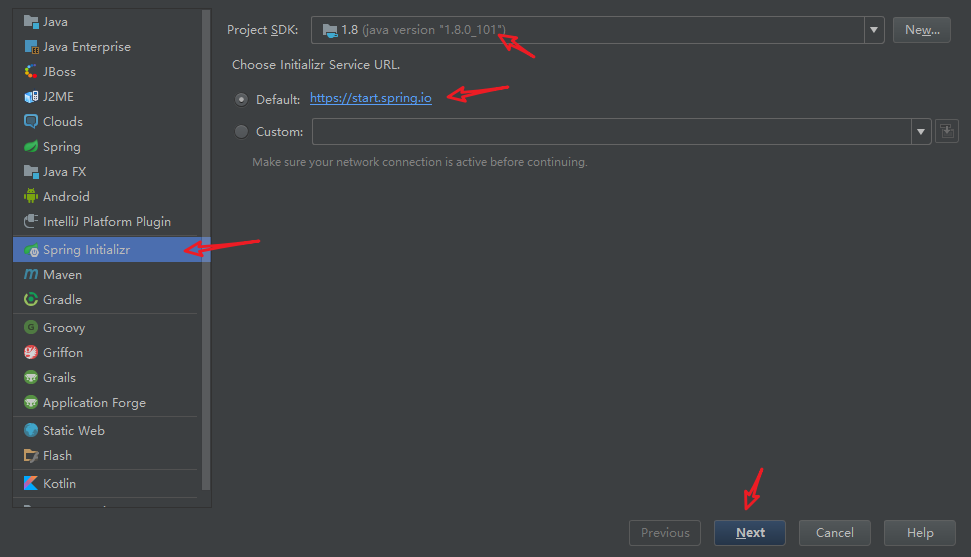971x557 pixels.
Task: Click the Griffon icon
Action: [31, 353]
